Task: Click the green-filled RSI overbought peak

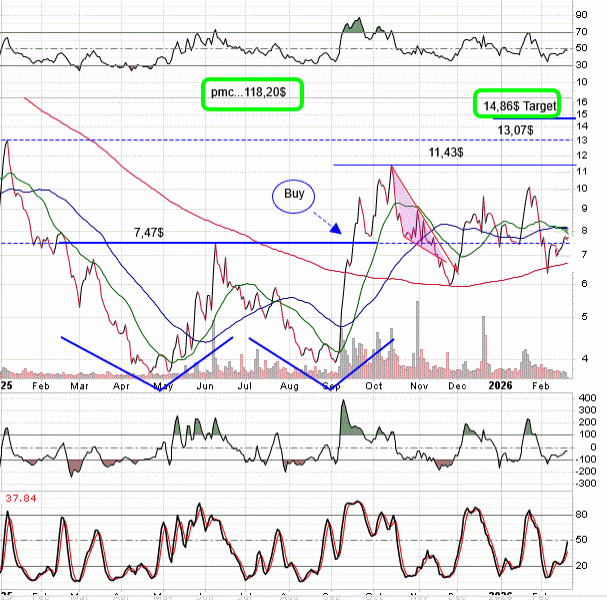Action: [353, 26]
